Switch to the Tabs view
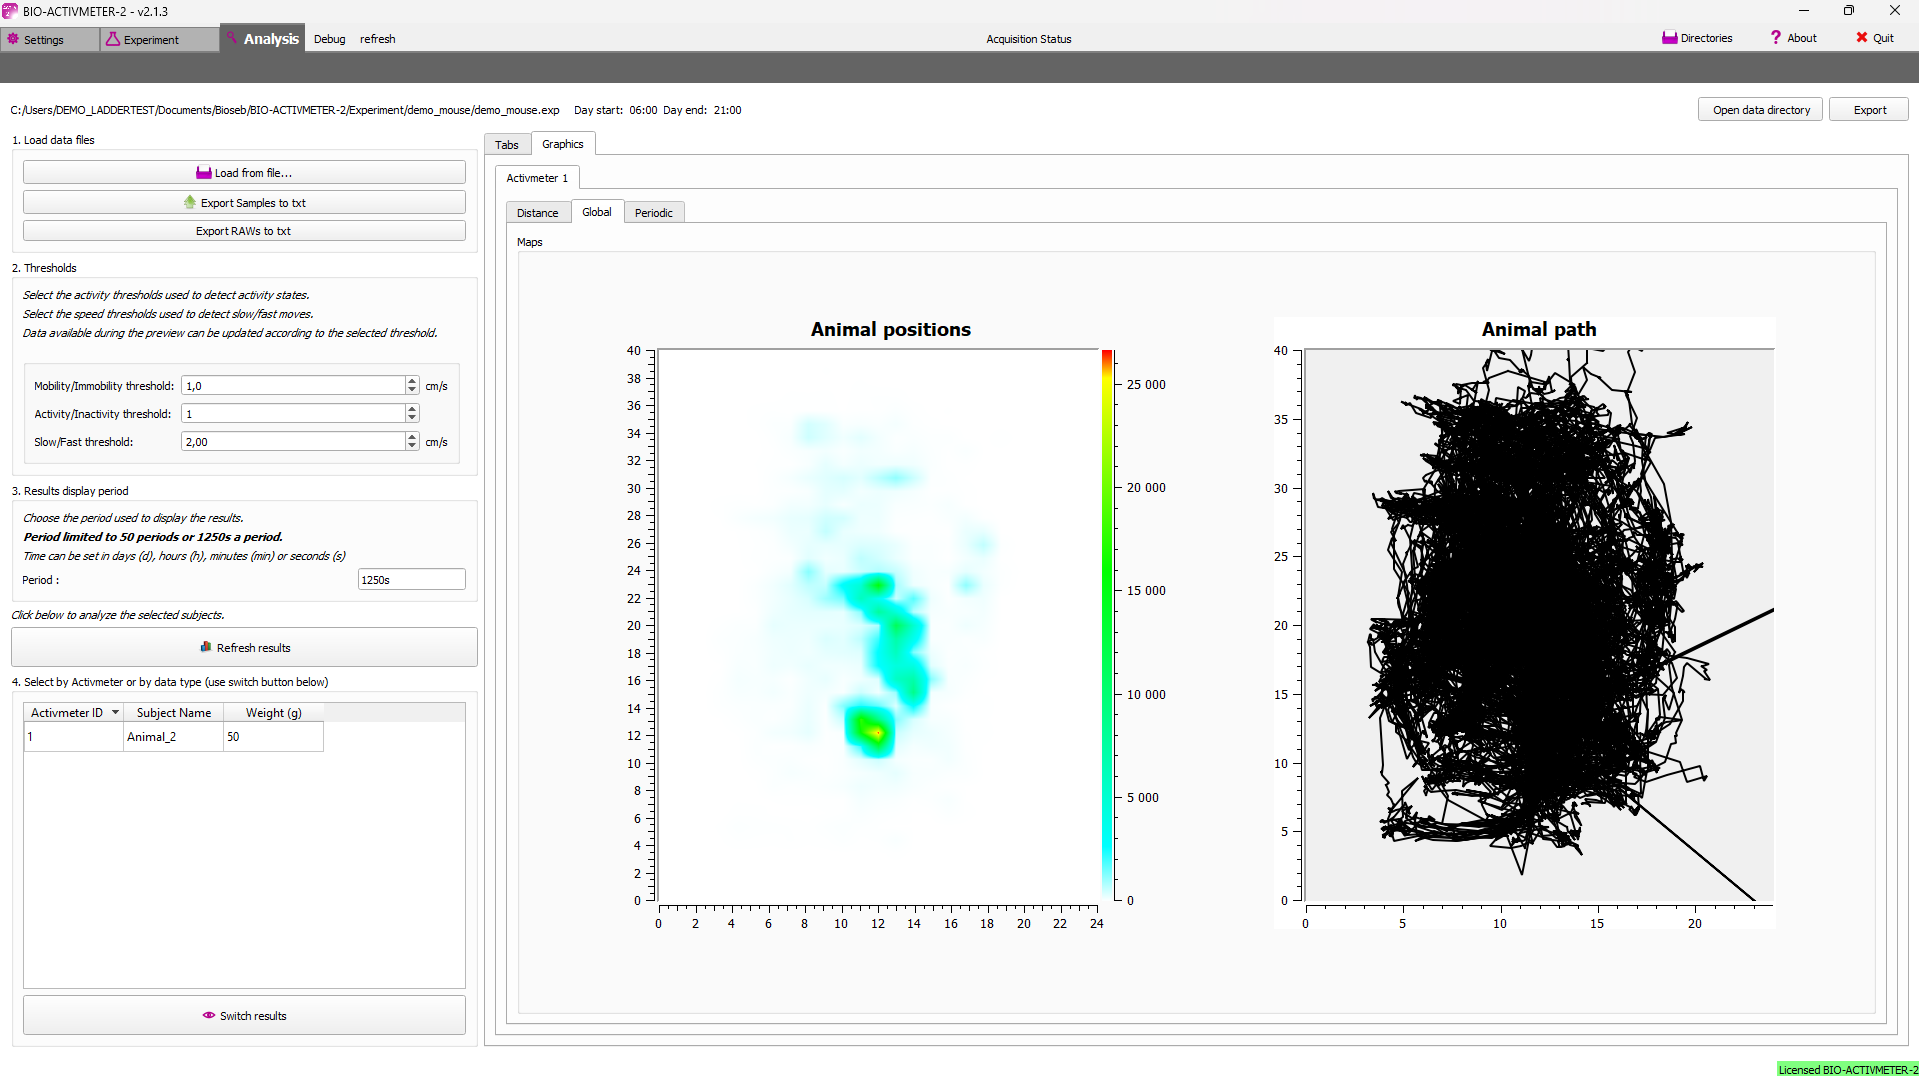The width and height of the screenshot is (1919, 1076). pyautogui.click(x=507, y=145)
